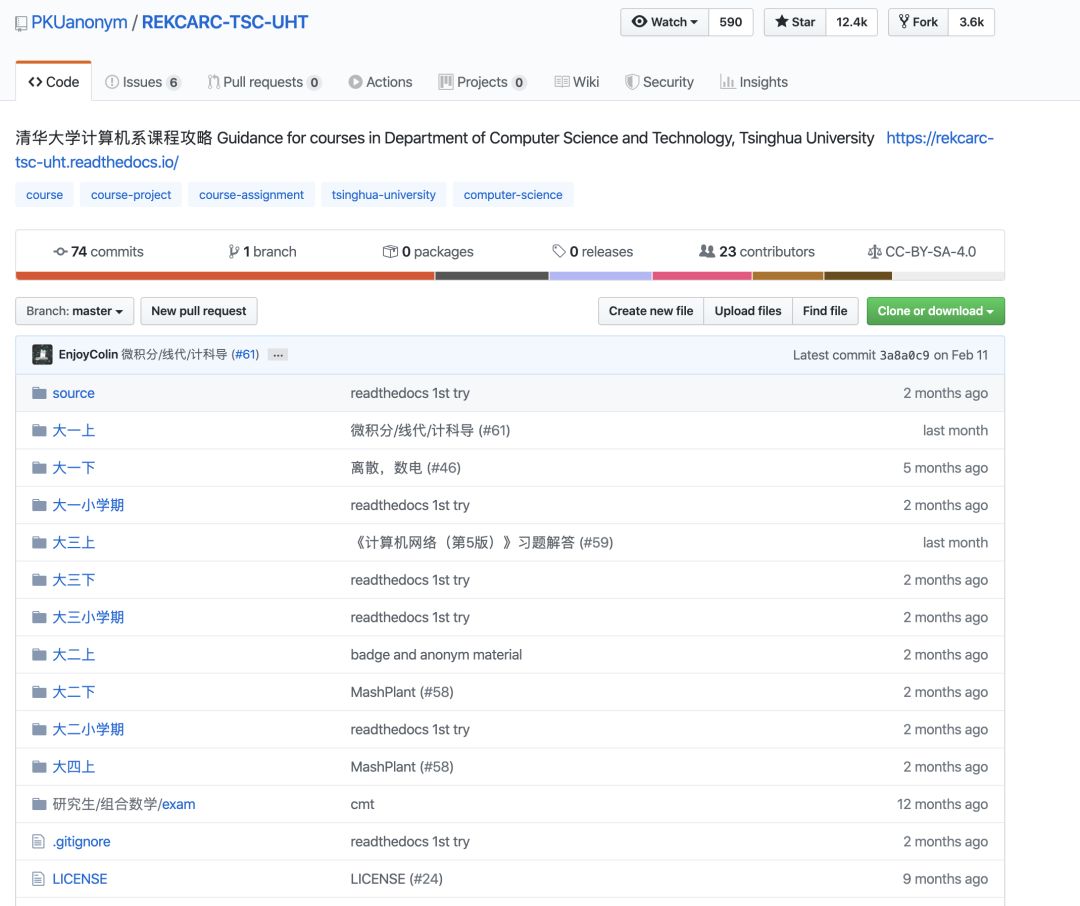
Task: Click the lavender segment of language bar
Action: [x=601, y=276]
